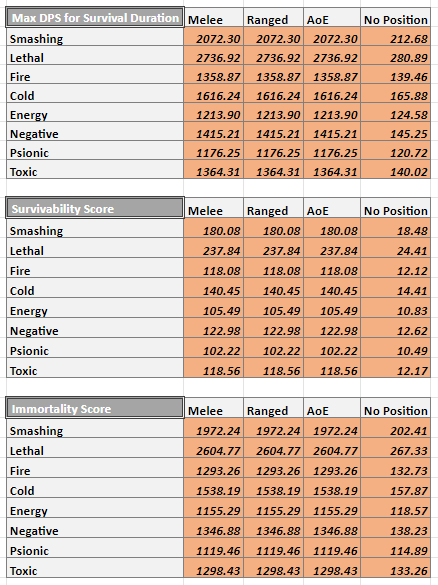Select the Toxic Melee cell showing 1364.31
The height and width of the screenshot is (585, 438).
click(213, 171)
